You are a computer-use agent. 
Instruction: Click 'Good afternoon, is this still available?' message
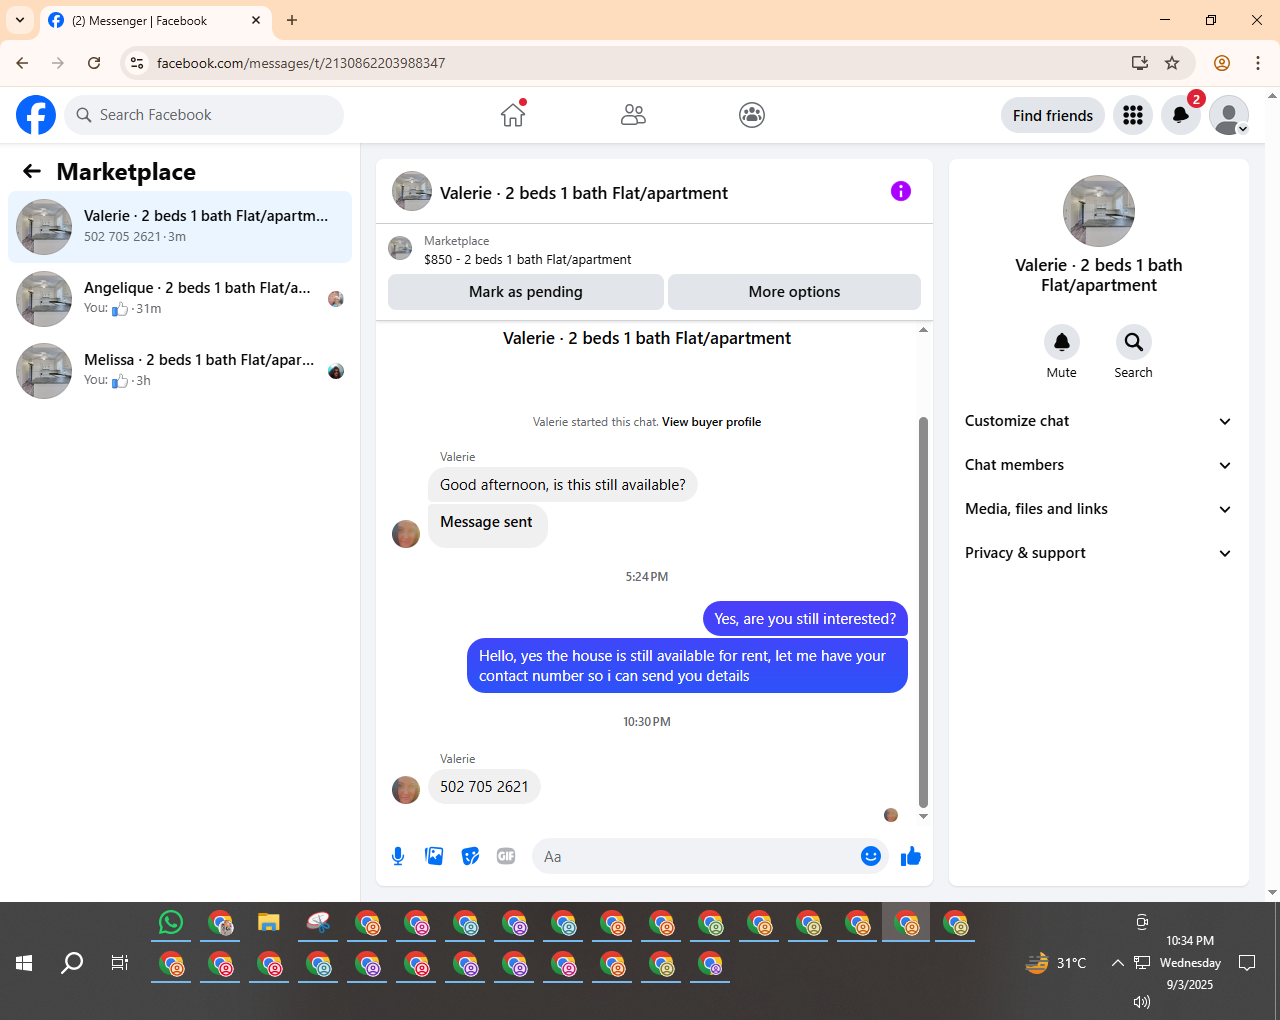pyautogui.click(x=563, y=485)
